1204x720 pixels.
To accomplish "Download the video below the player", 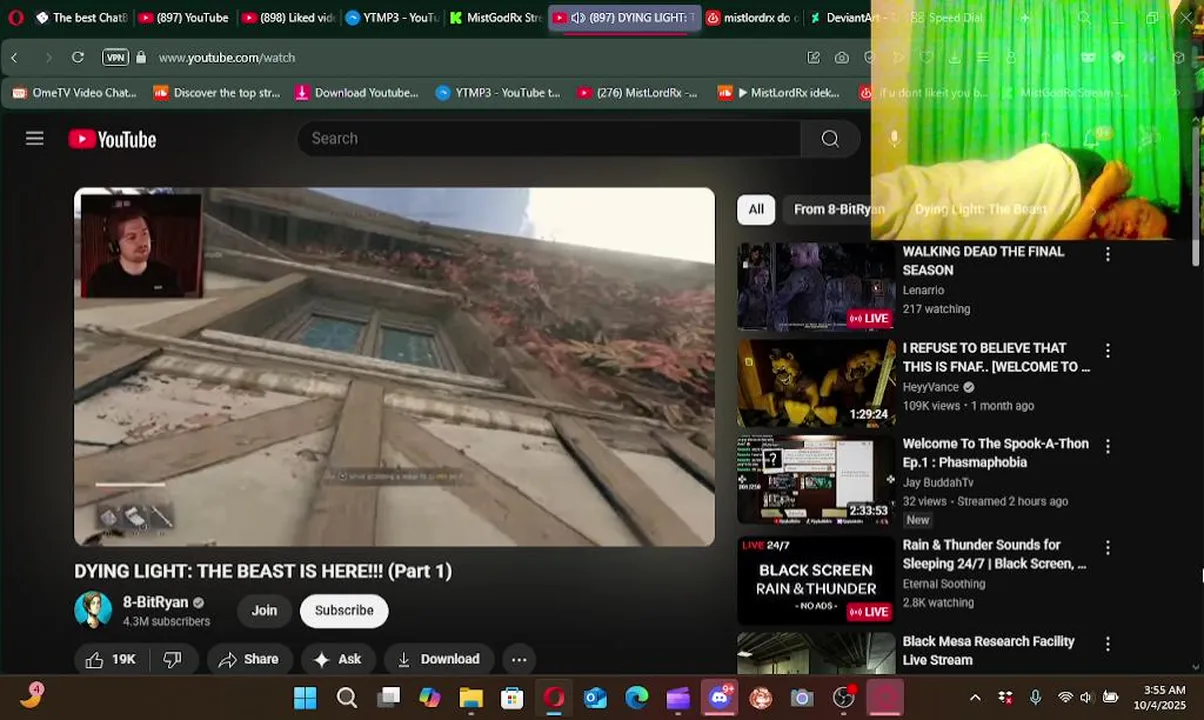I will (x=438, y=659).
